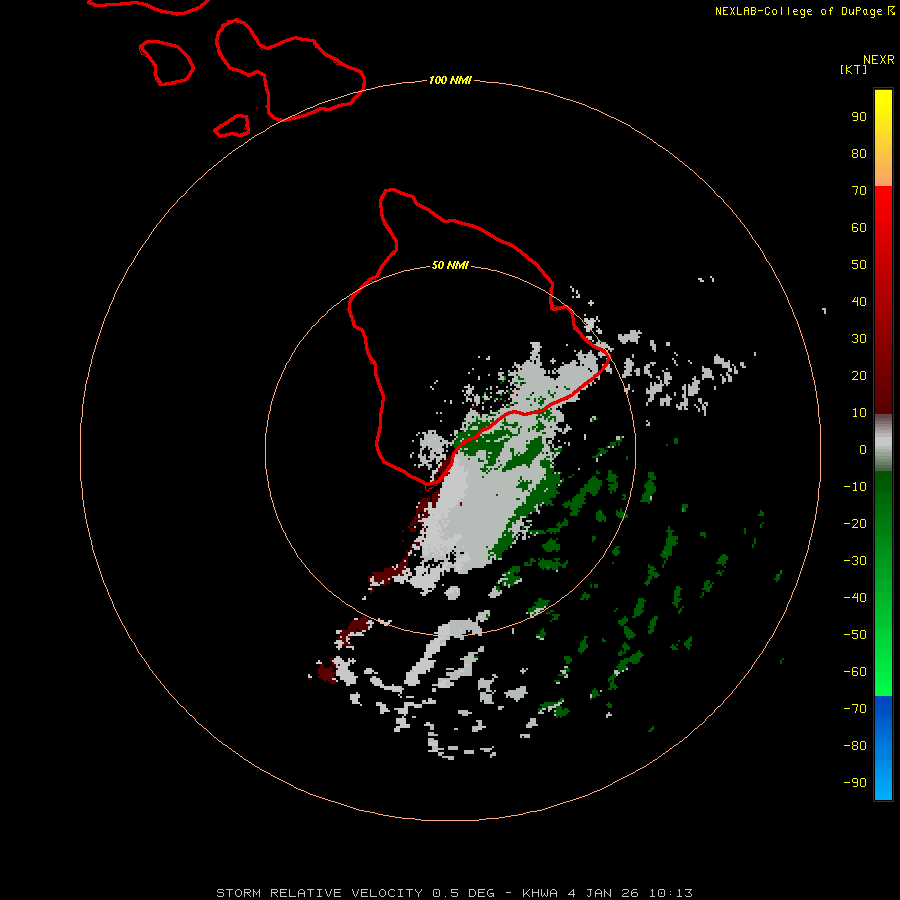900x900 pixels.
Task: Click the '-90' value on the velocity scale
Action: coord(855,783)
